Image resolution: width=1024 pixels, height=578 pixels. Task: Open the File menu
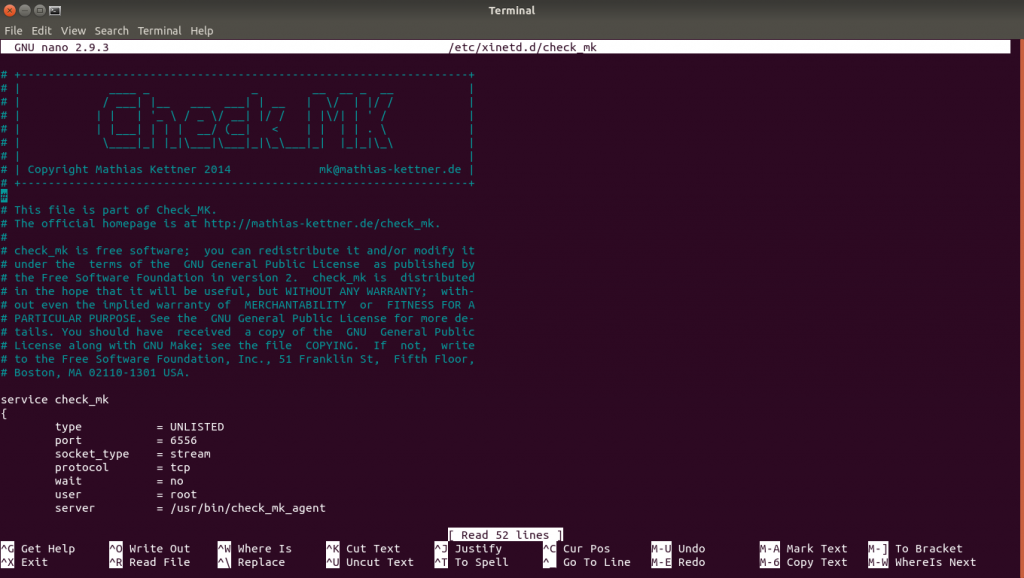(13, 31)
